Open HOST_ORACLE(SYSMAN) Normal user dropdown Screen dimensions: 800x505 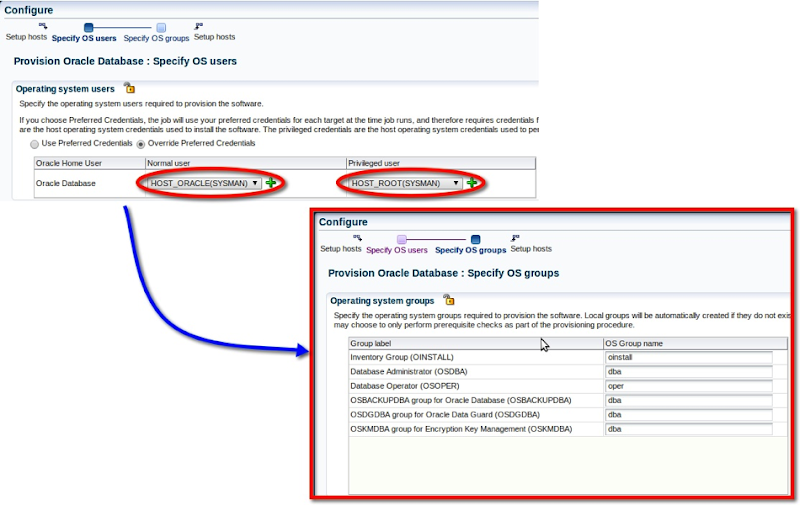[x=205, y=183]
